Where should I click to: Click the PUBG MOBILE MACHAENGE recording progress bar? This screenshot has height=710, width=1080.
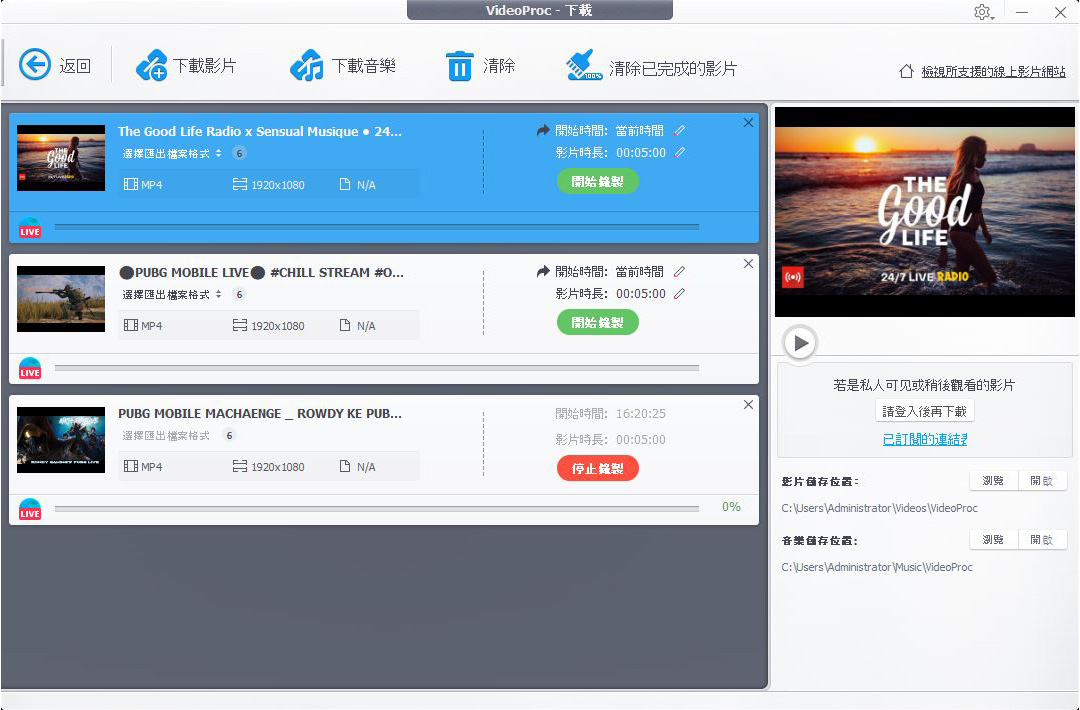coord(376,509)
